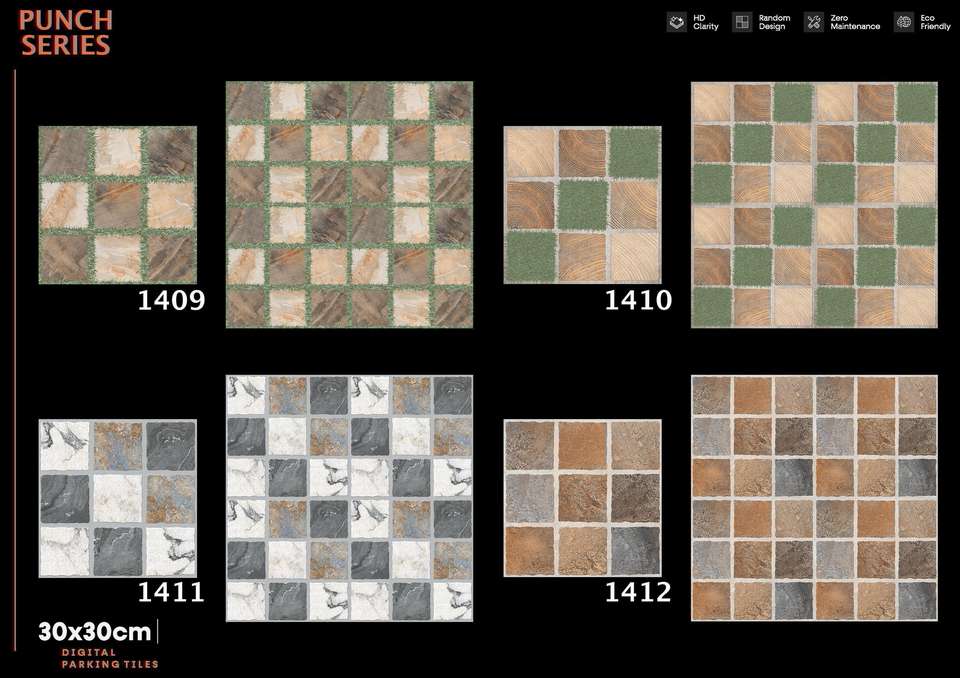Image resolution: width=960 pixels, height=678 pixels.
Task: Select the 1410 single tile sample
Action: point(582,205)
